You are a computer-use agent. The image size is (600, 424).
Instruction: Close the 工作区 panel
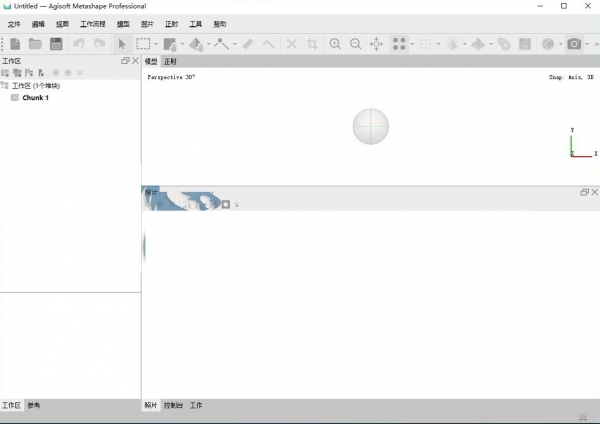coord(135,61)
